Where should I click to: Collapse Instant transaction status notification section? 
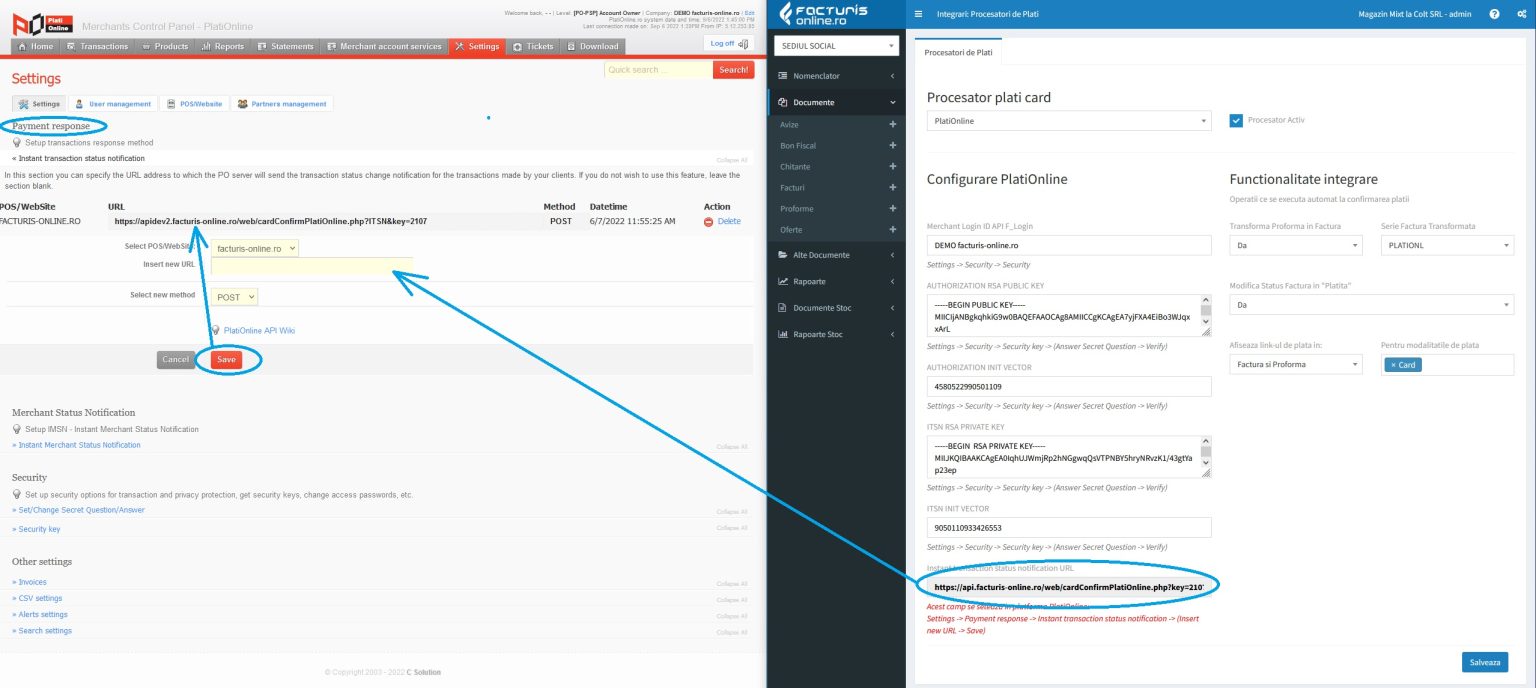[x=78, y=158]
